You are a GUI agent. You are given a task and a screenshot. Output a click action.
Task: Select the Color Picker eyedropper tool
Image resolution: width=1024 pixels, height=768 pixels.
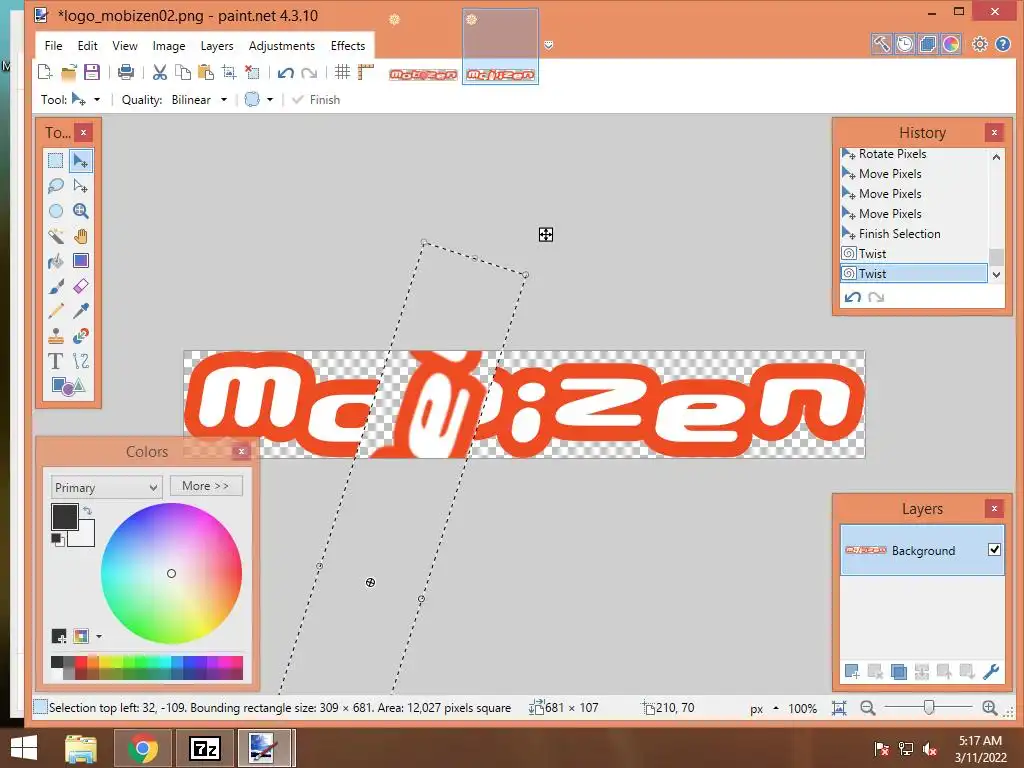click(81, 311)
